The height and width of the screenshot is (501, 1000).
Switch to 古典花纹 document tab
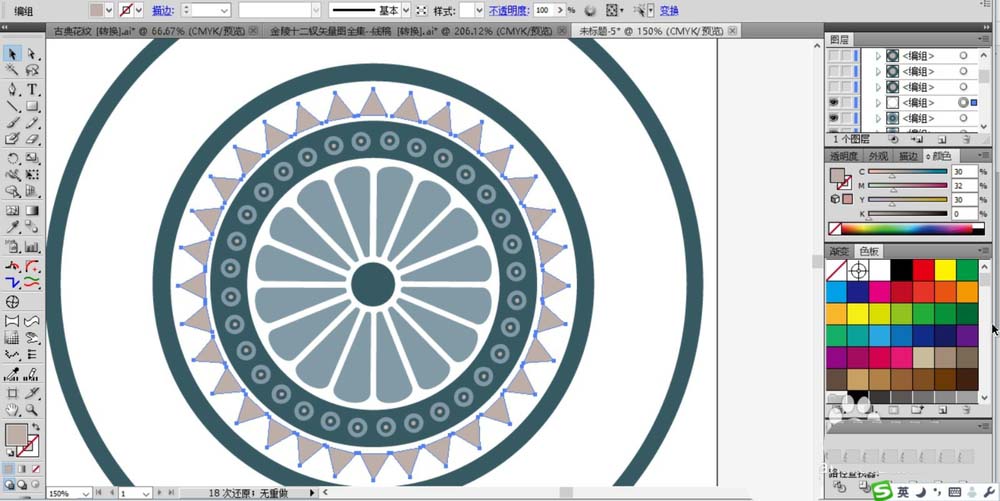click(151, 31)
